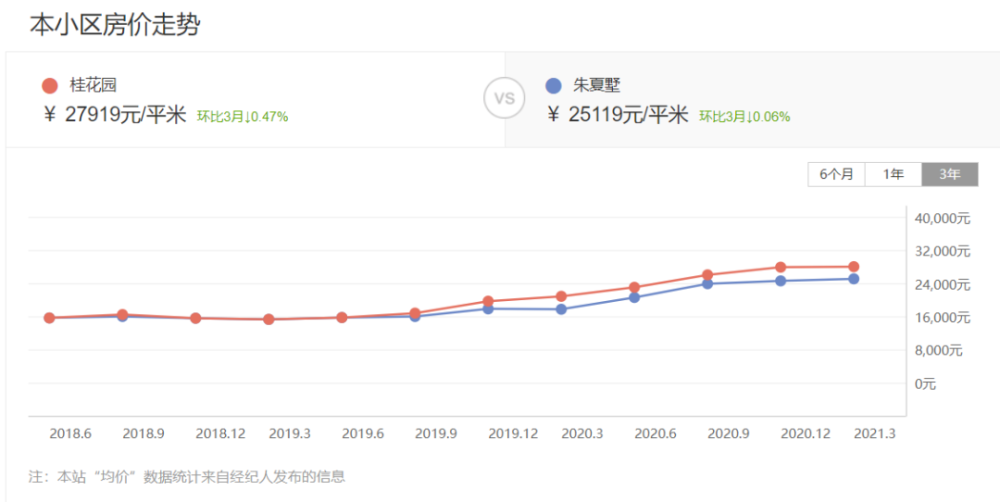This screenshot has height=502, width=1000.
Task: Click 朱夏墅 green 环比3月 0.06% change indicator
Action: (x=744, y=116)
